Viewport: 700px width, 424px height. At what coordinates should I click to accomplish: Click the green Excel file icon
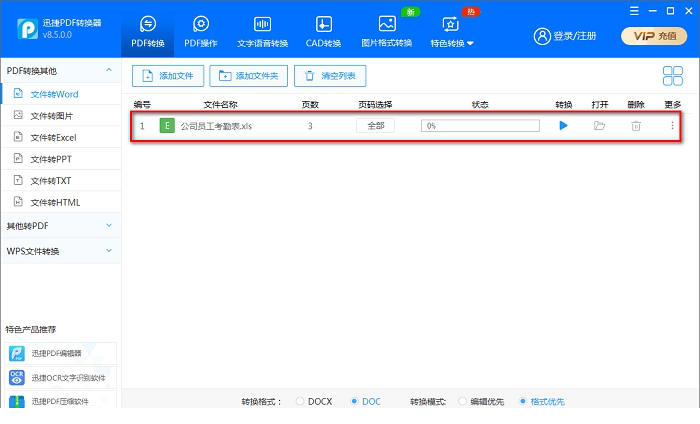click(167, 126)
